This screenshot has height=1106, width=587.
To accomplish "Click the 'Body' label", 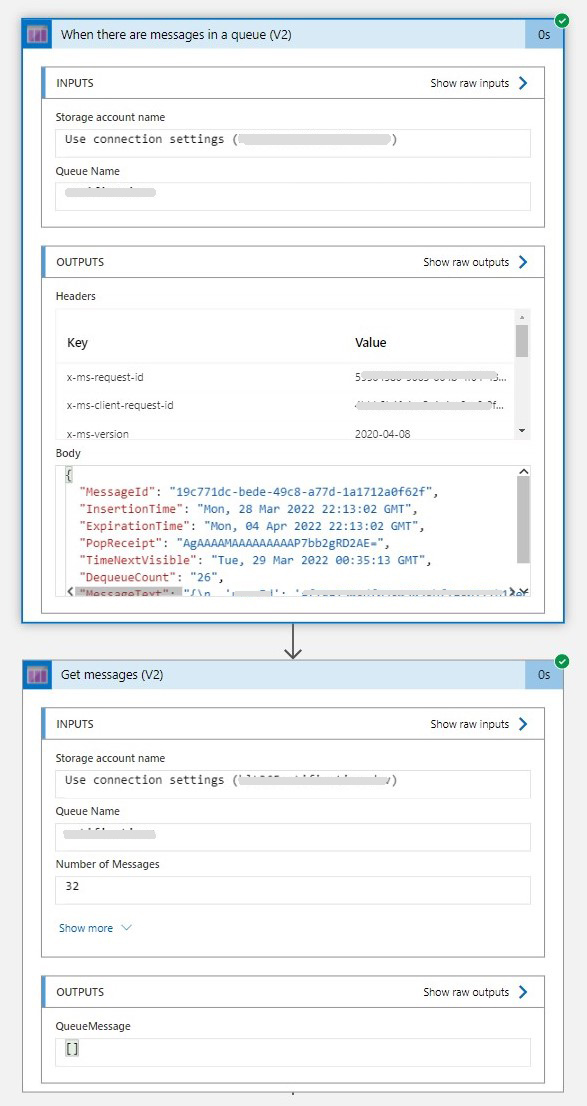I will click(68, 454).
